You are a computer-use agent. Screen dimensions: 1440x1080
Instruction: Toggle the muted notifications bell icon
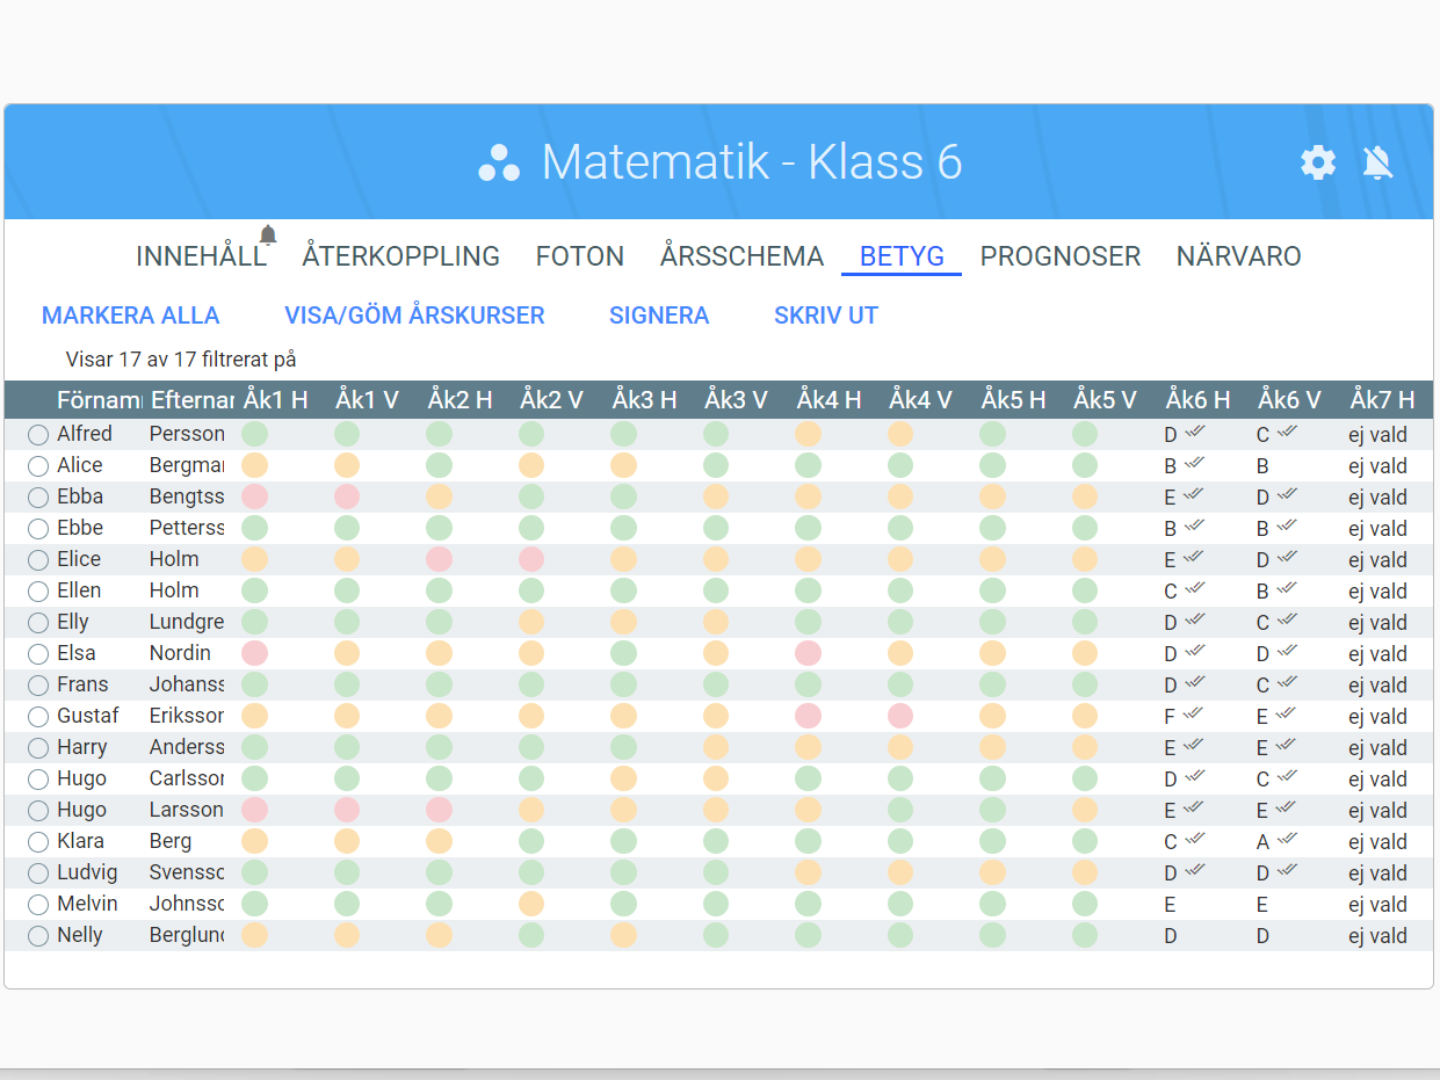point(1377,162)
